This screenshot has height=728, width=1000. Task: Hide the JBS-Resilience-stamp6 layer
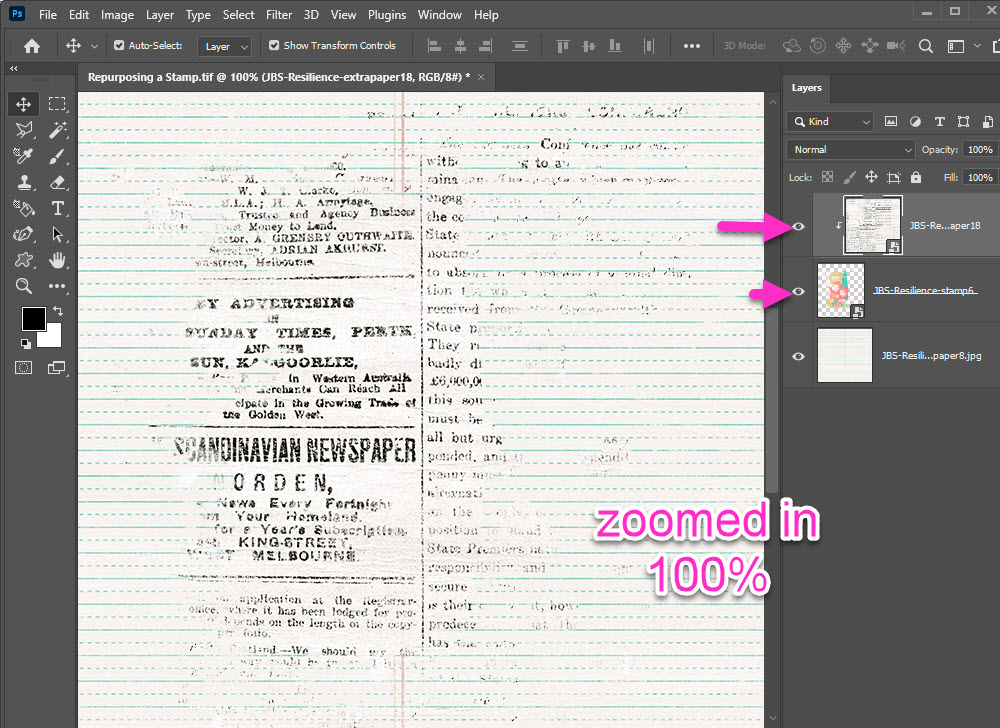coord(798,291)
